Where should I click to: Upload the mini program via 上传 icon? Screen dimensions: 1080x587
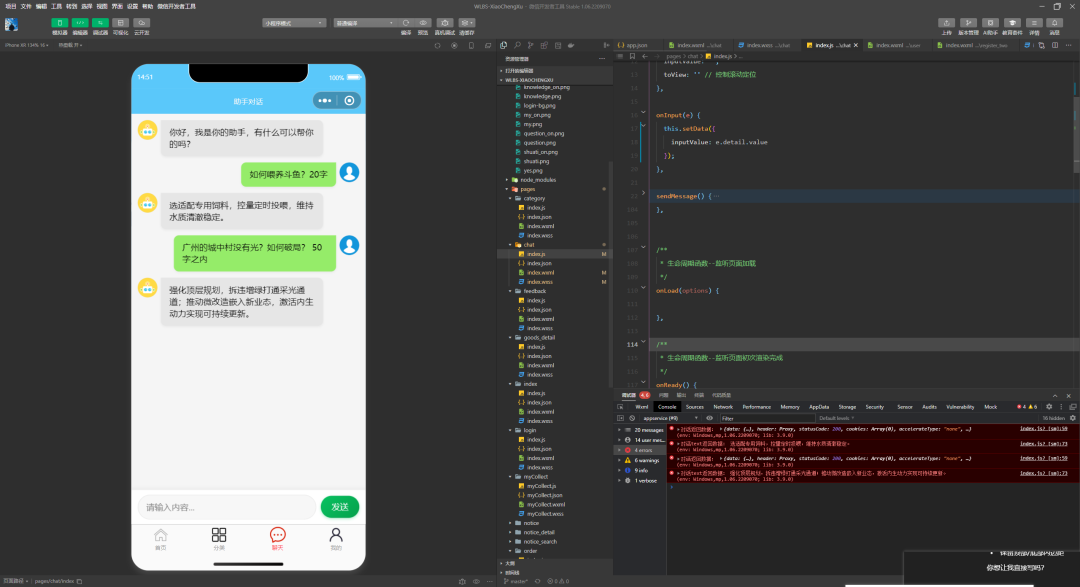(x=947, y=23)
